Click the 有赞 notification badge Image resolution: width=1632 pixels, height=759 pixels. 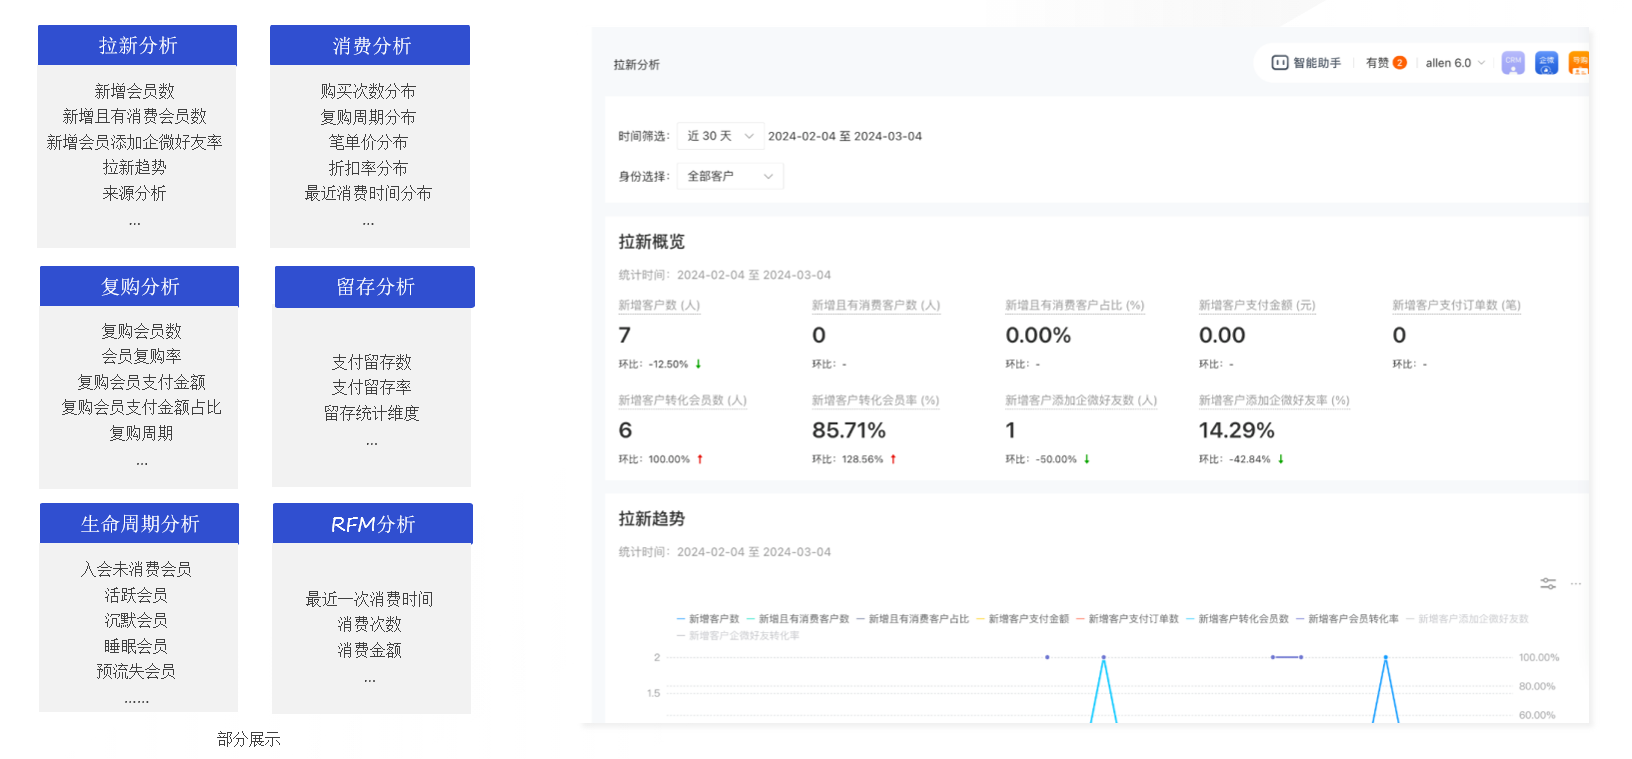tap(1399, 63)
